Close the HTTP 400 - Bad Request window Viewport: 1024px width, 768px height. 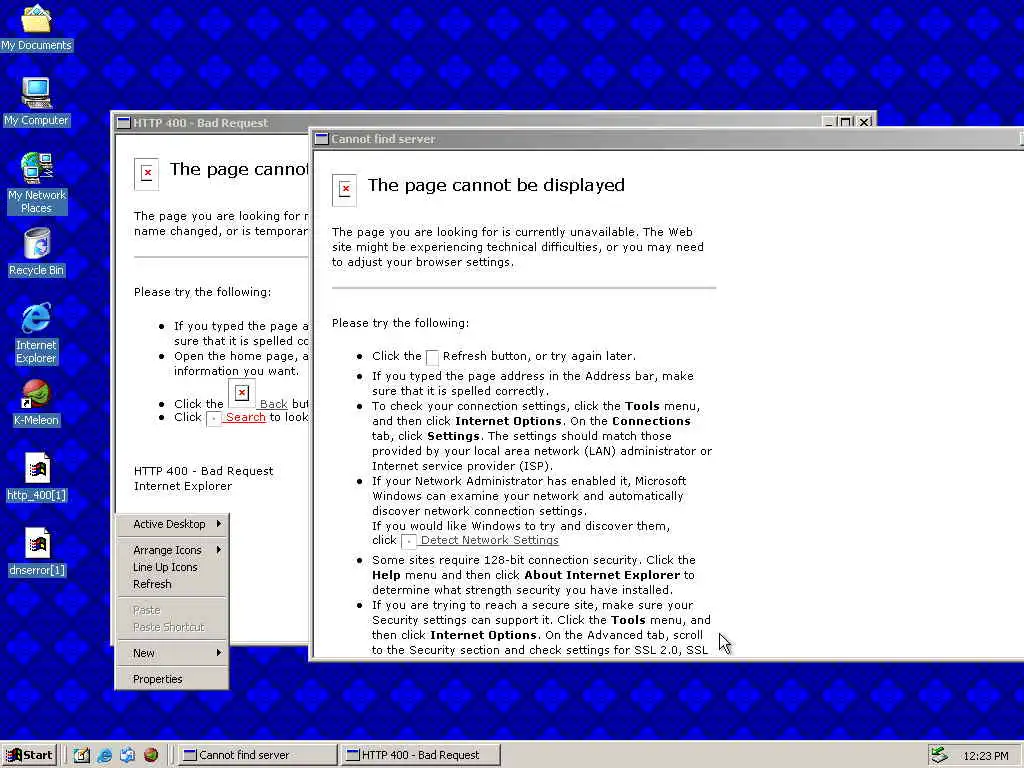click(x=864, y=122)
